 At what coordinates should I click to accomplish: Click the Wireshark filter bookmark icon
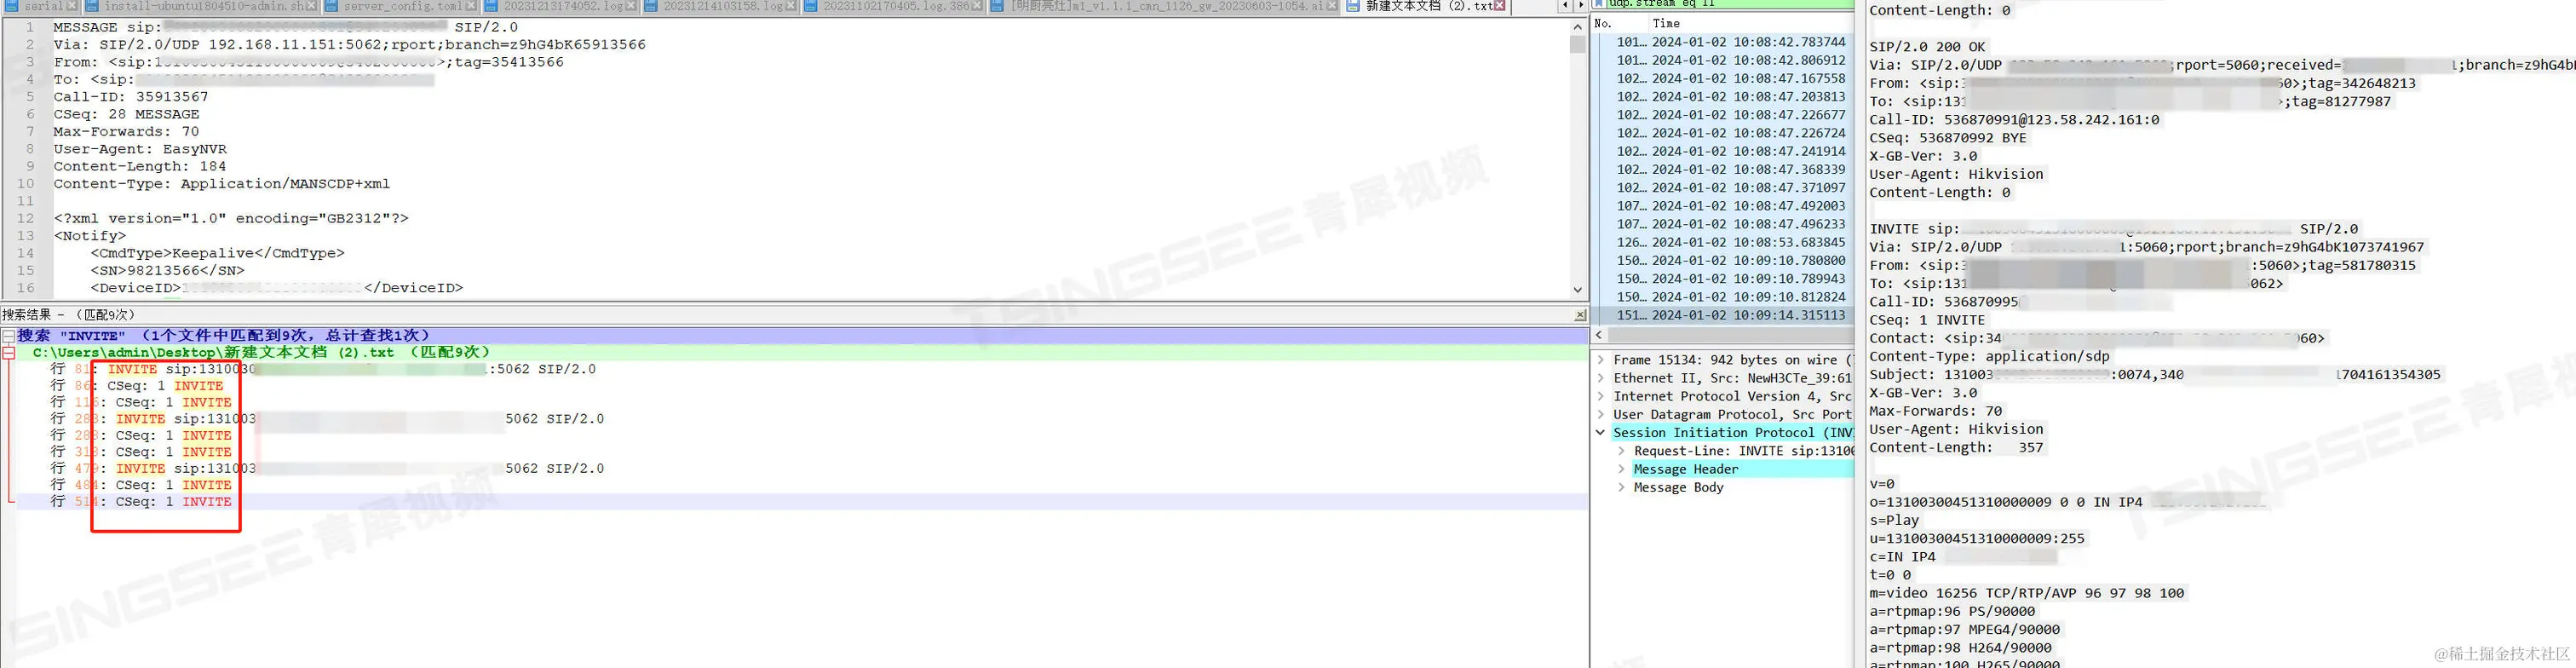click(x=1598, y=4)
